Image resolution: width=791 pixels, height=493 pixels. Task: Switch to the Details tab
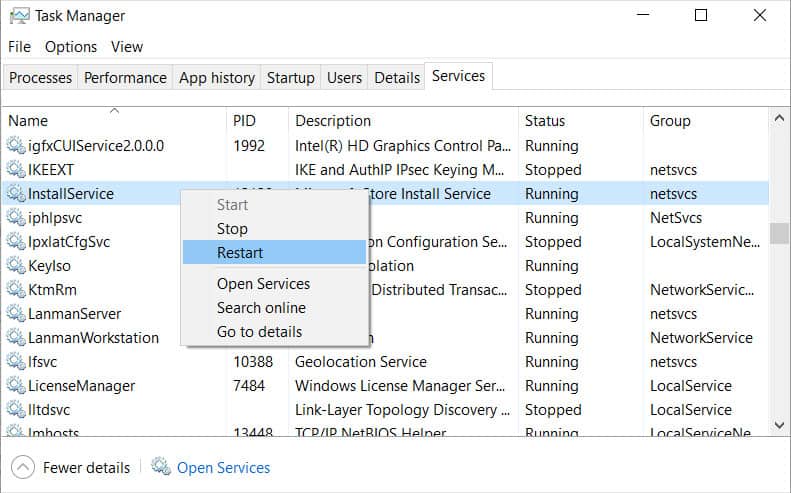(397, 78)
